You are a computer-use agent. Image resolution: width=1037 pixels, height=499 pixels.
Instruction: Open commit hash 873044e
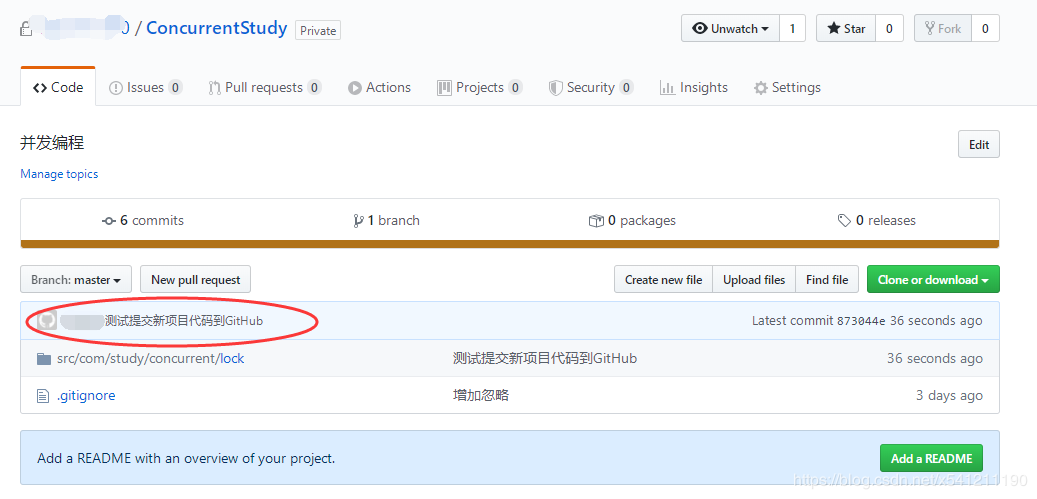pos(861,321)
